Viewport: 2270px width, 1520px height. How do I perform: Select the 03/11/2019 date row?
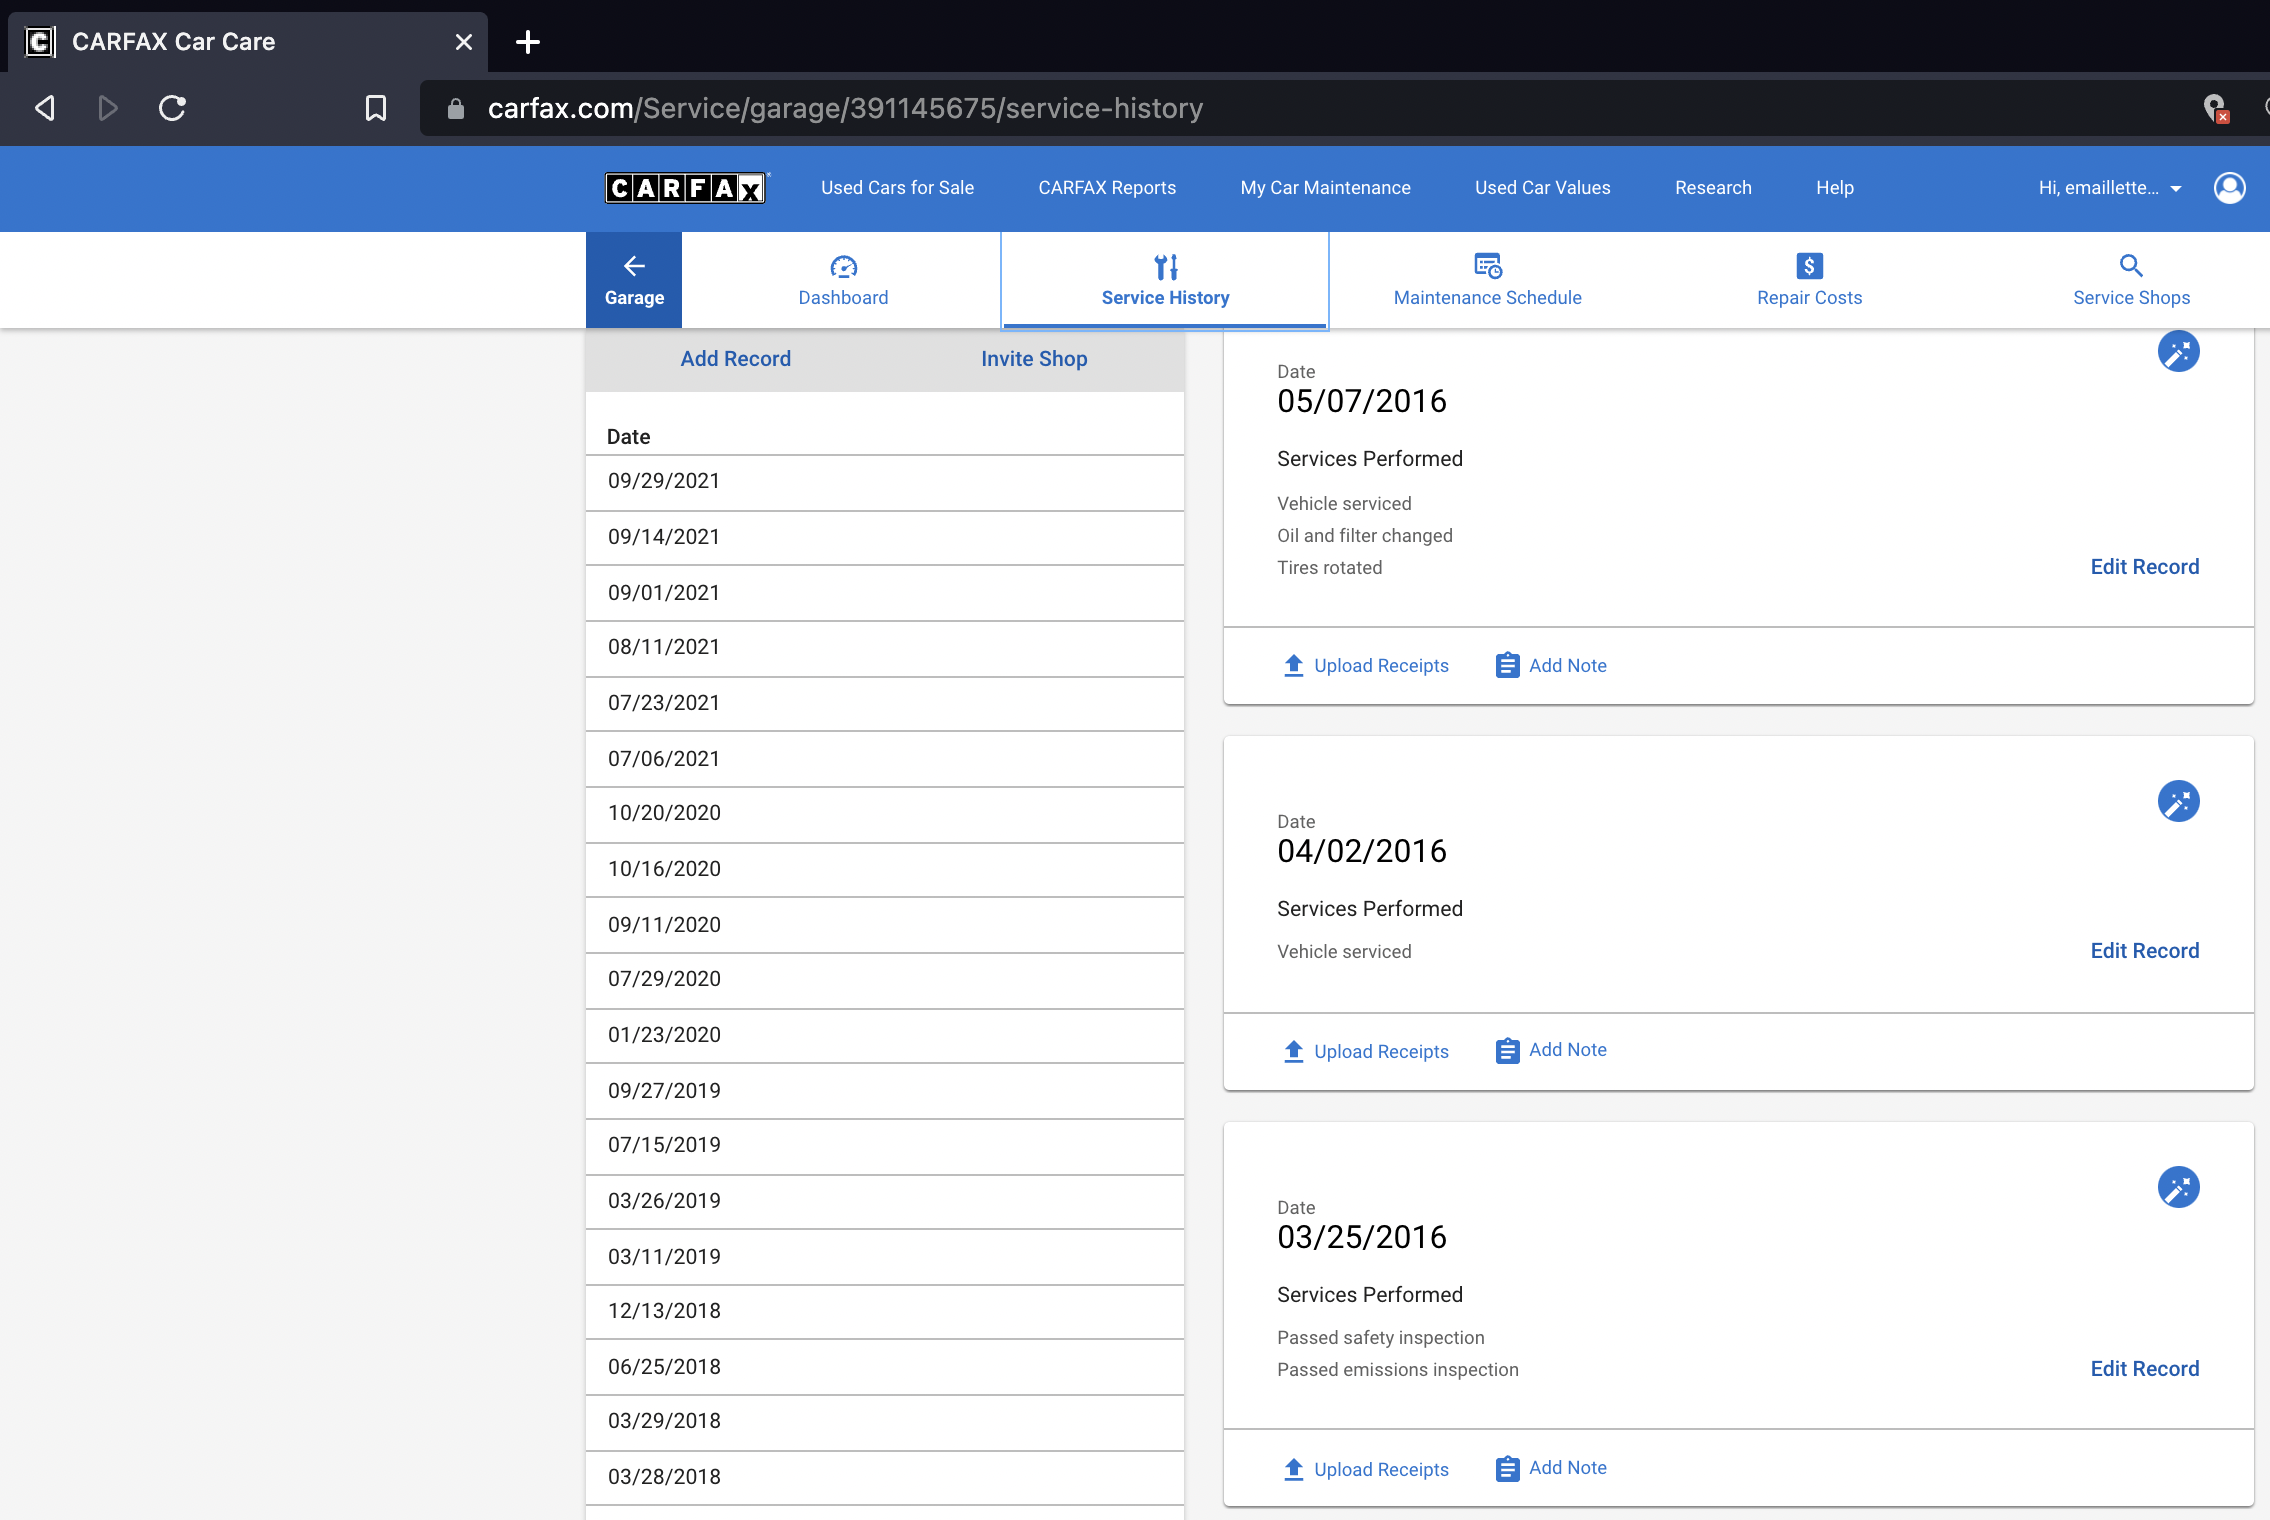click(x=885, y=1257)
